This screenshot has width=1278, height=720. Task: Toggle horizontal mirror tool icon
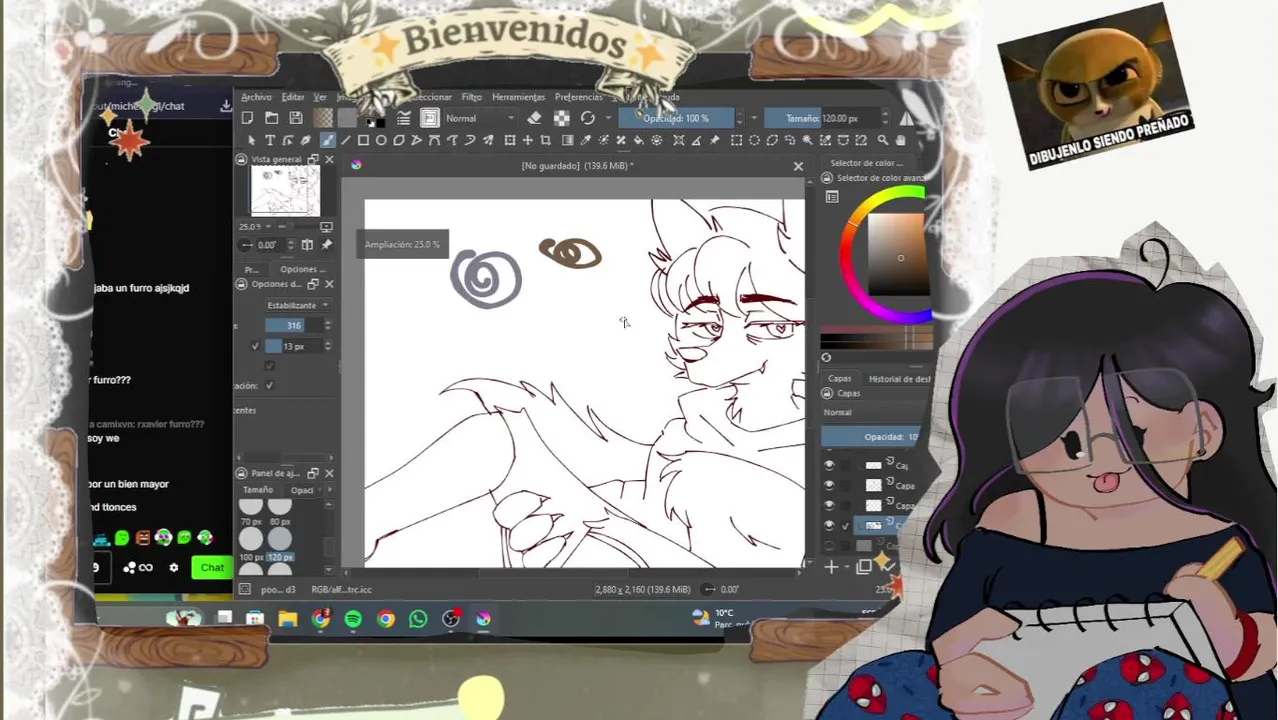coord(906,118)
